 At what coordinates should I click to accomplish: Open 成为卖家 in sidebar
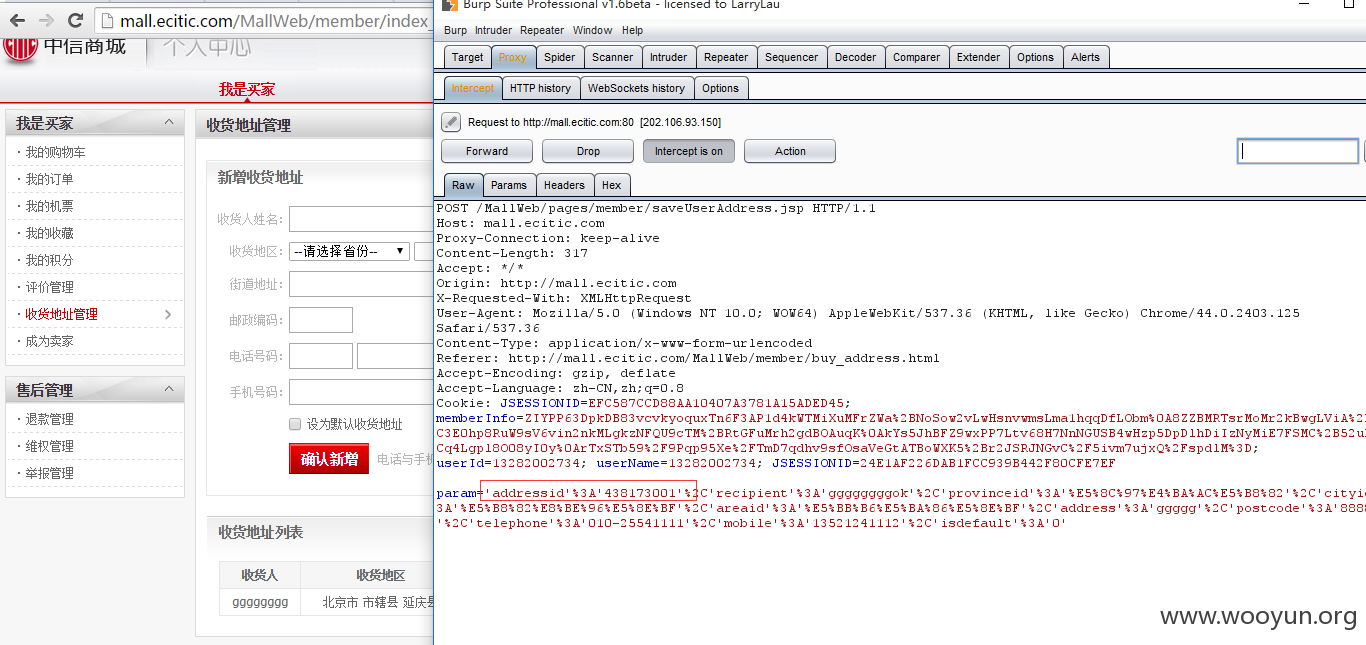[49, 341]
